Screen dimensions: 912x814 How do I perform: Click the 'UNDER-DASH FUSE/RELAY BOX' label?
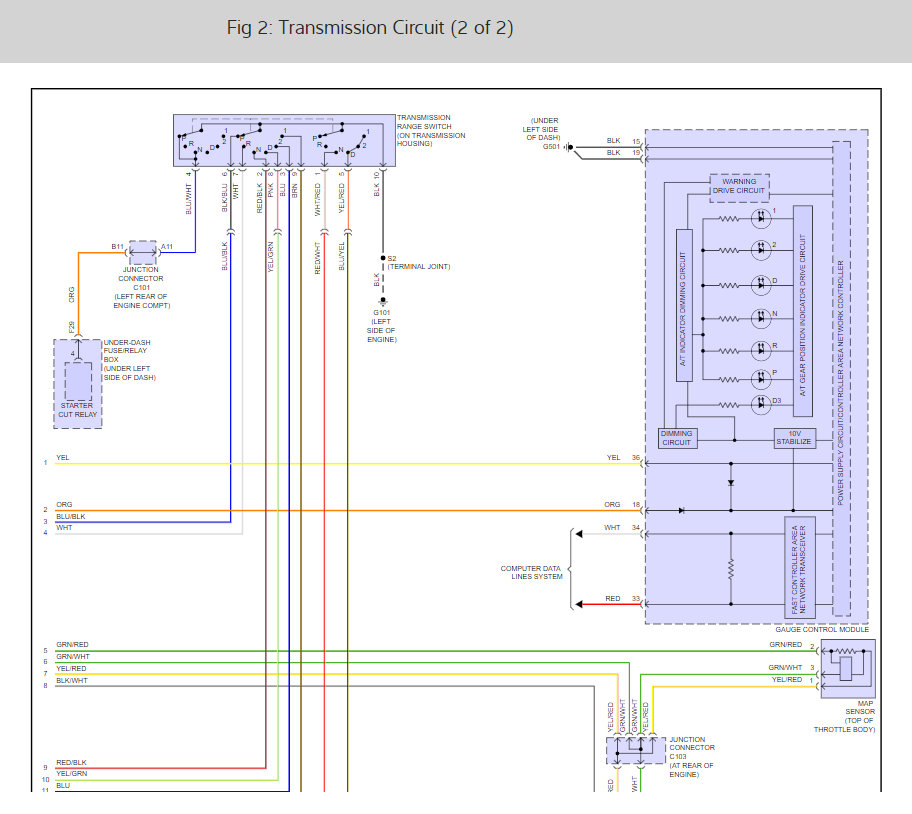point(126,351)
